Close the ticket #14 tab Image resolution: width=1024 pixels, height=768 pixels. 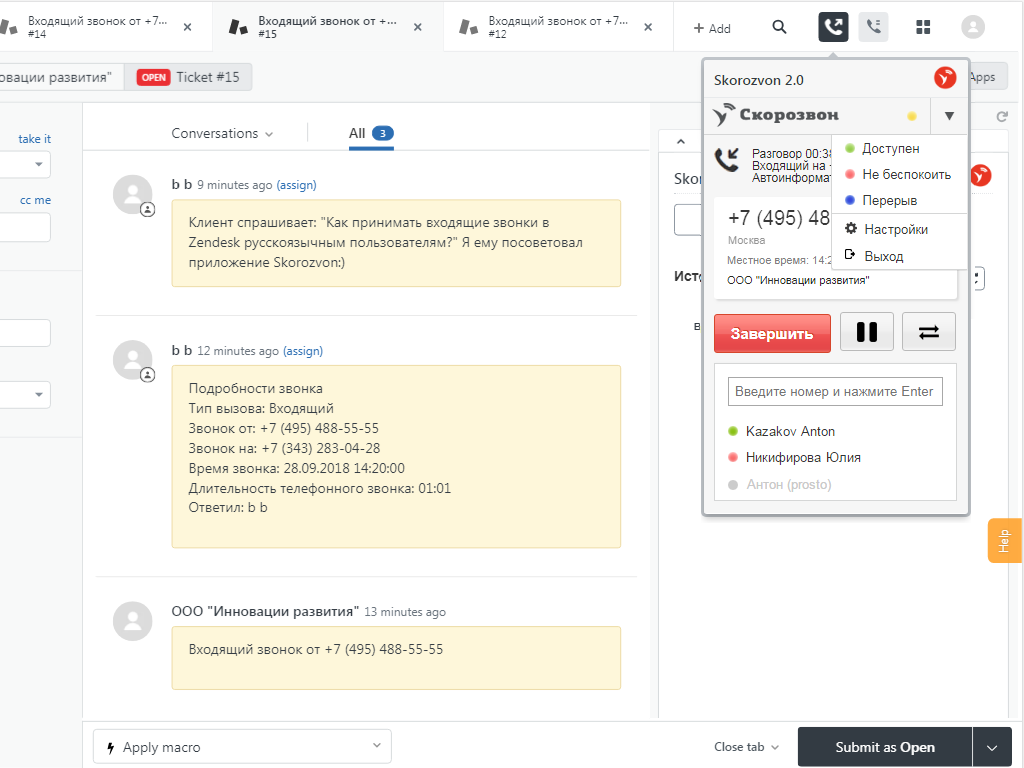[187, 27]
